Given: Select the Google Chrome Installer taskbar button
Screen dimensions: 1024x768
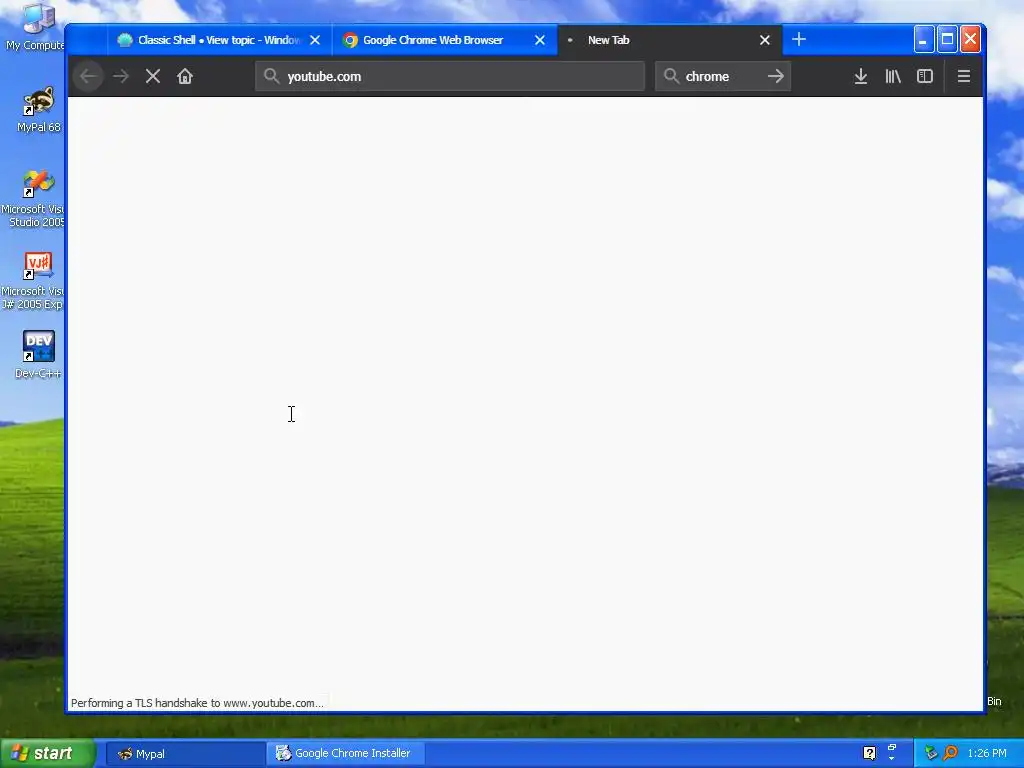Looking at the screenshot, I should point(346,754).
